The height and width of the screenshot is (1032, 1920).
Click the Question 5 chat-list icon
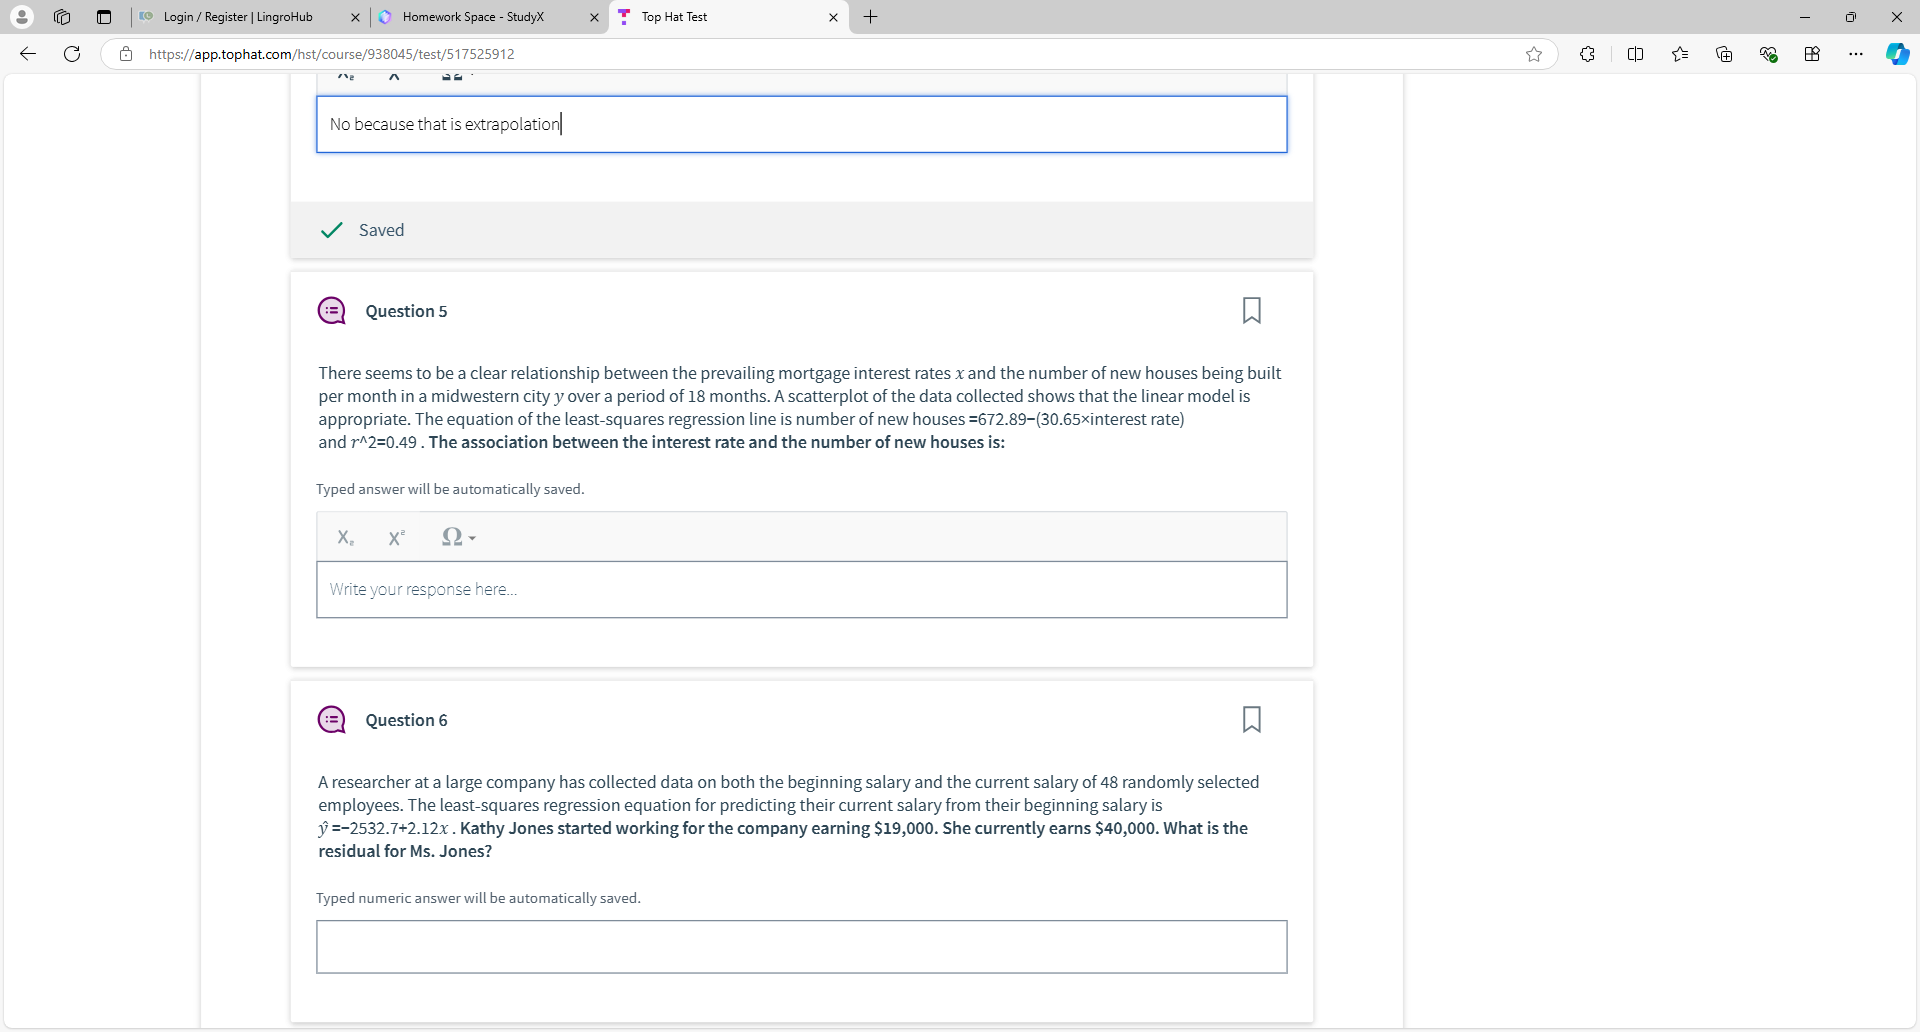(x=332, y=311)
